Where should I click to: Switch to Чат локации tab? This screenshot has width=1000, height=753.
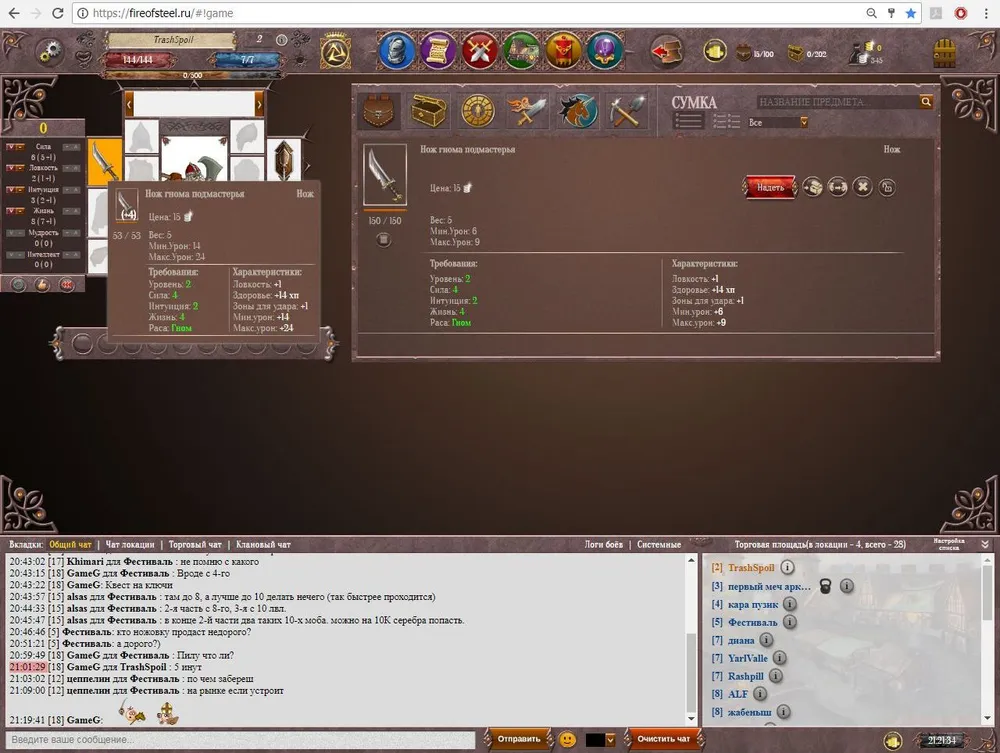point(129,545)
